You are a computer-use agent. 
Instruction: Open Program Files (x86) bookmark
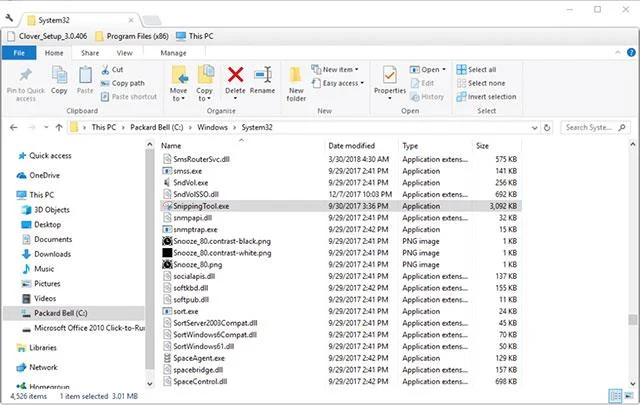pos(132,36)
